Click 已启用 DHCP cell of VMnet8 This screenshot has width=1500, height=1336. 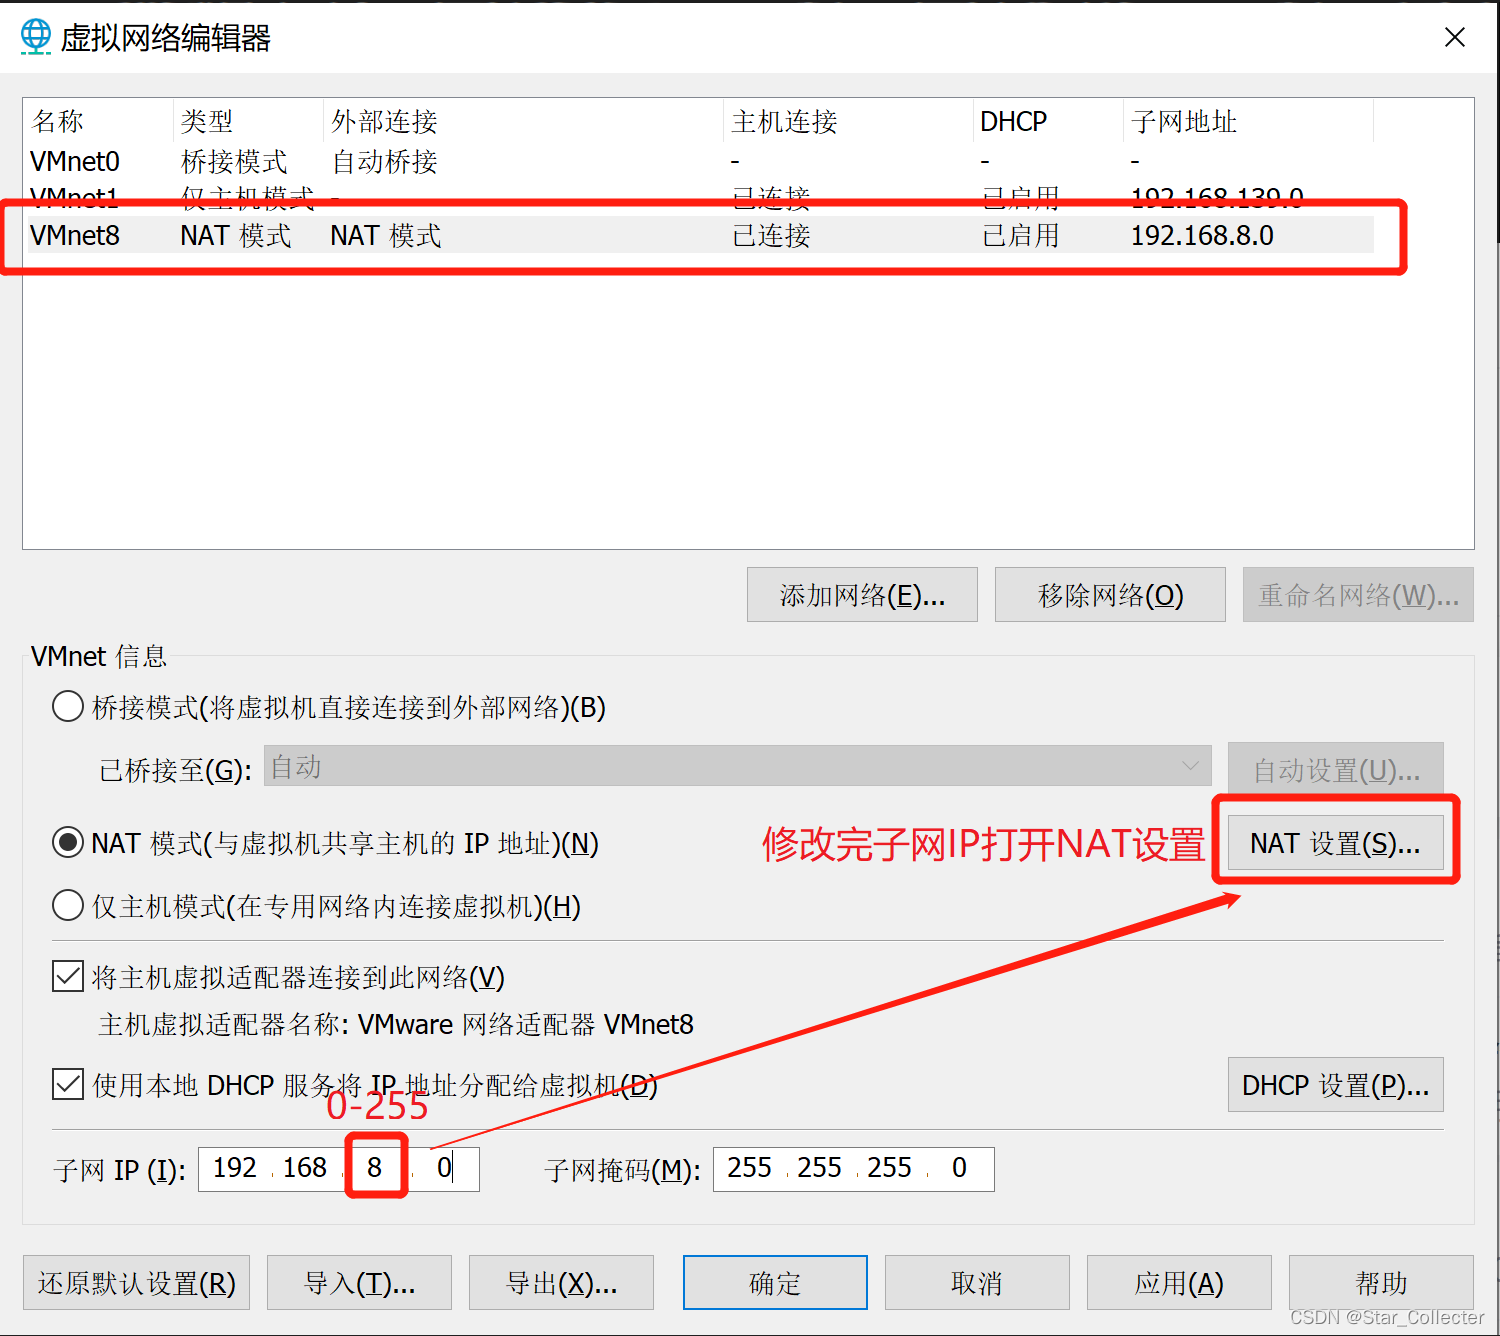pyautogui.click(x=1021, y=236)
